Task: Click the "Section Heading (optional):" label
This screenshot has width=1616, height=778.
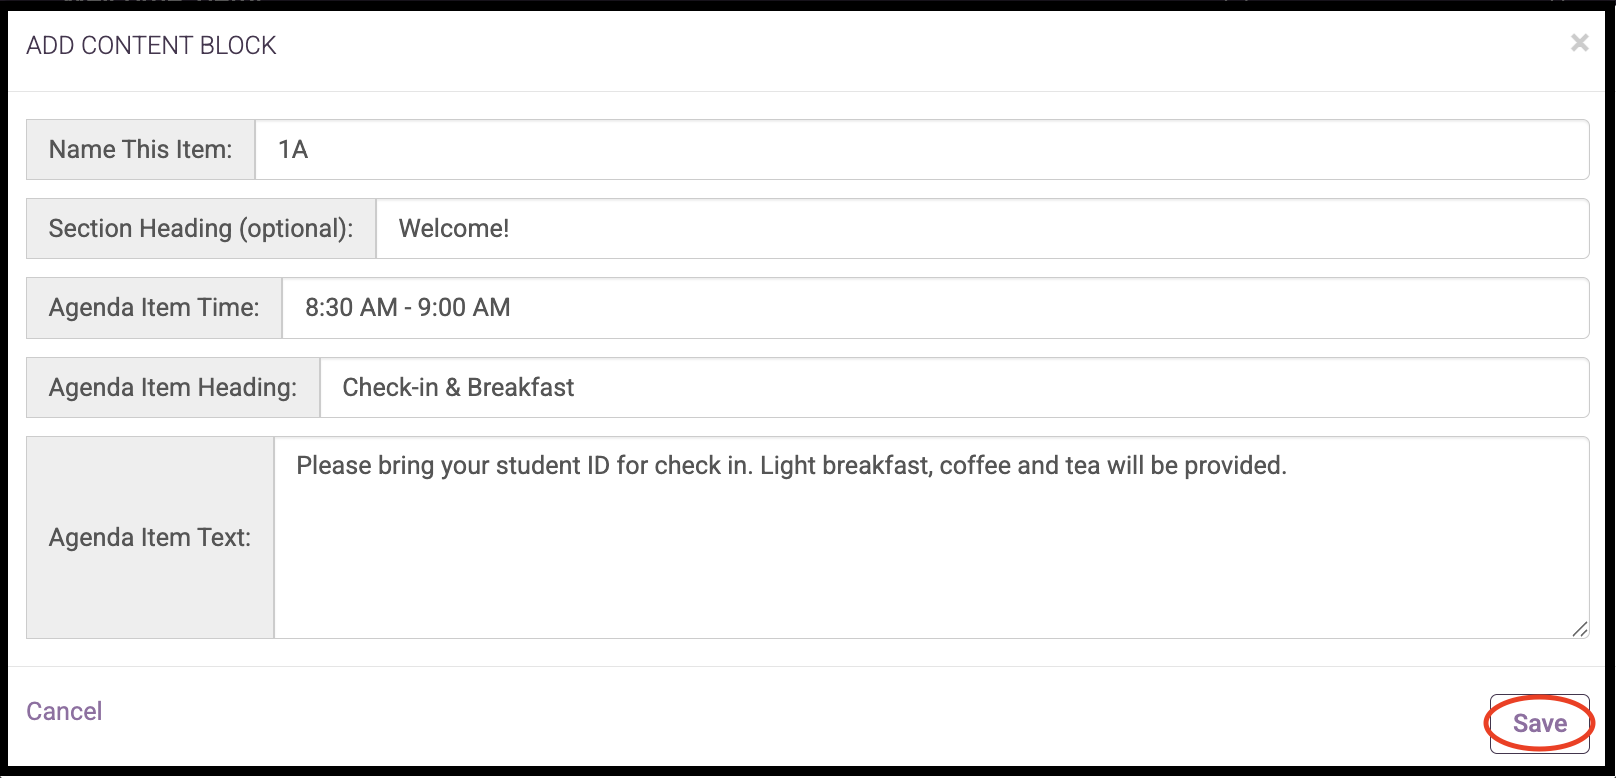Action: point(201,229)
